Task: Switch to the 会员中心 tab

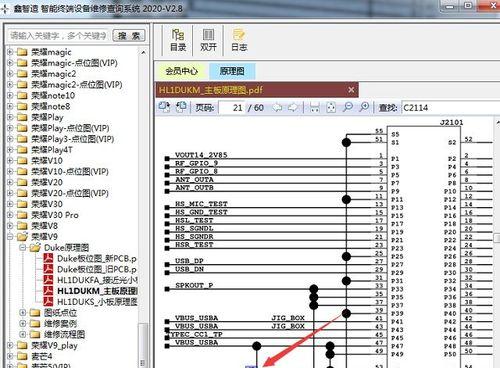Action: pyautogui.click(x=182, y=71)
